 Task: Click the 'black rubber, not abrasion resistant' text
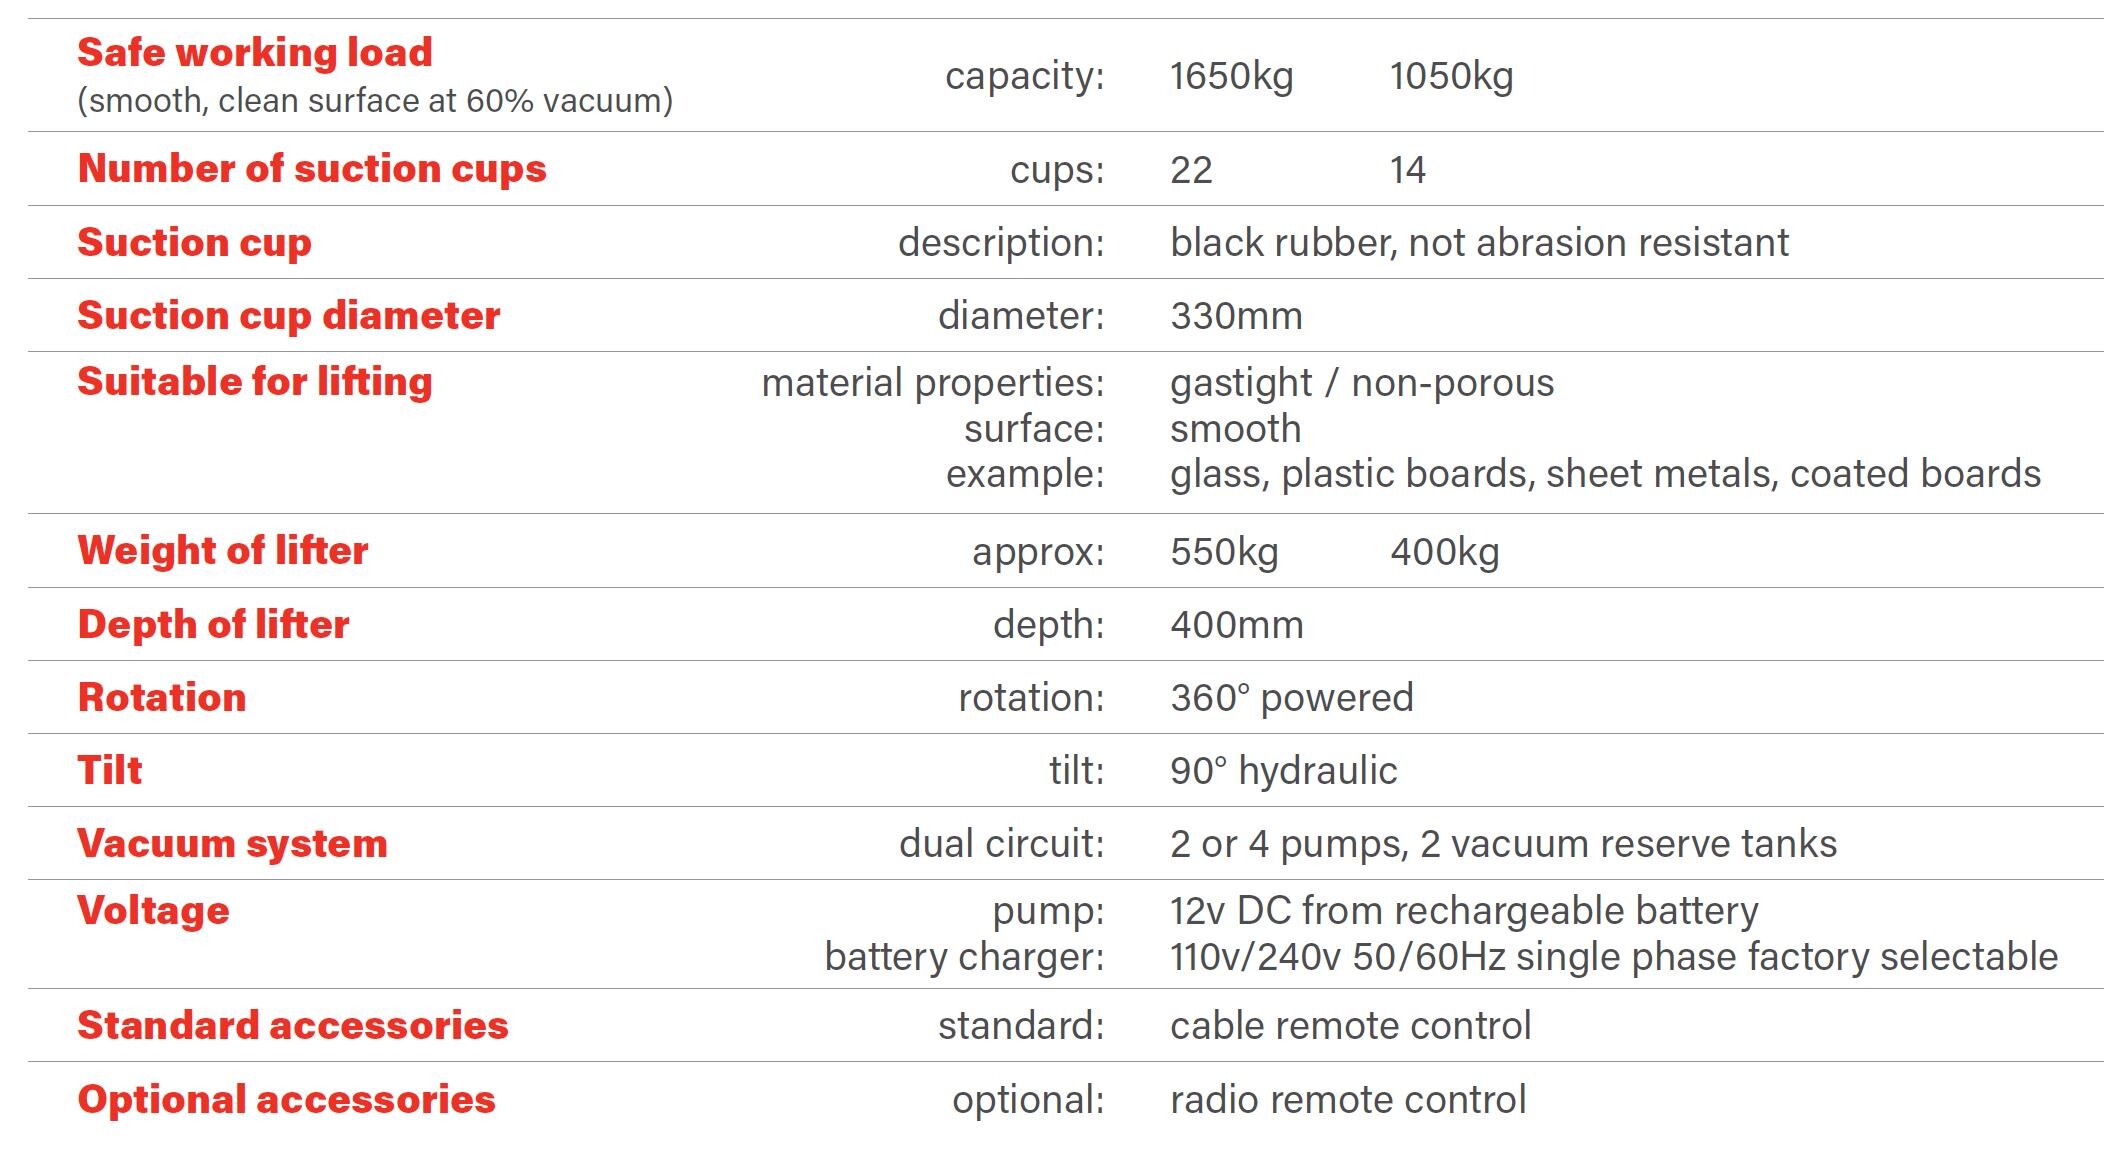point(1479,243)
